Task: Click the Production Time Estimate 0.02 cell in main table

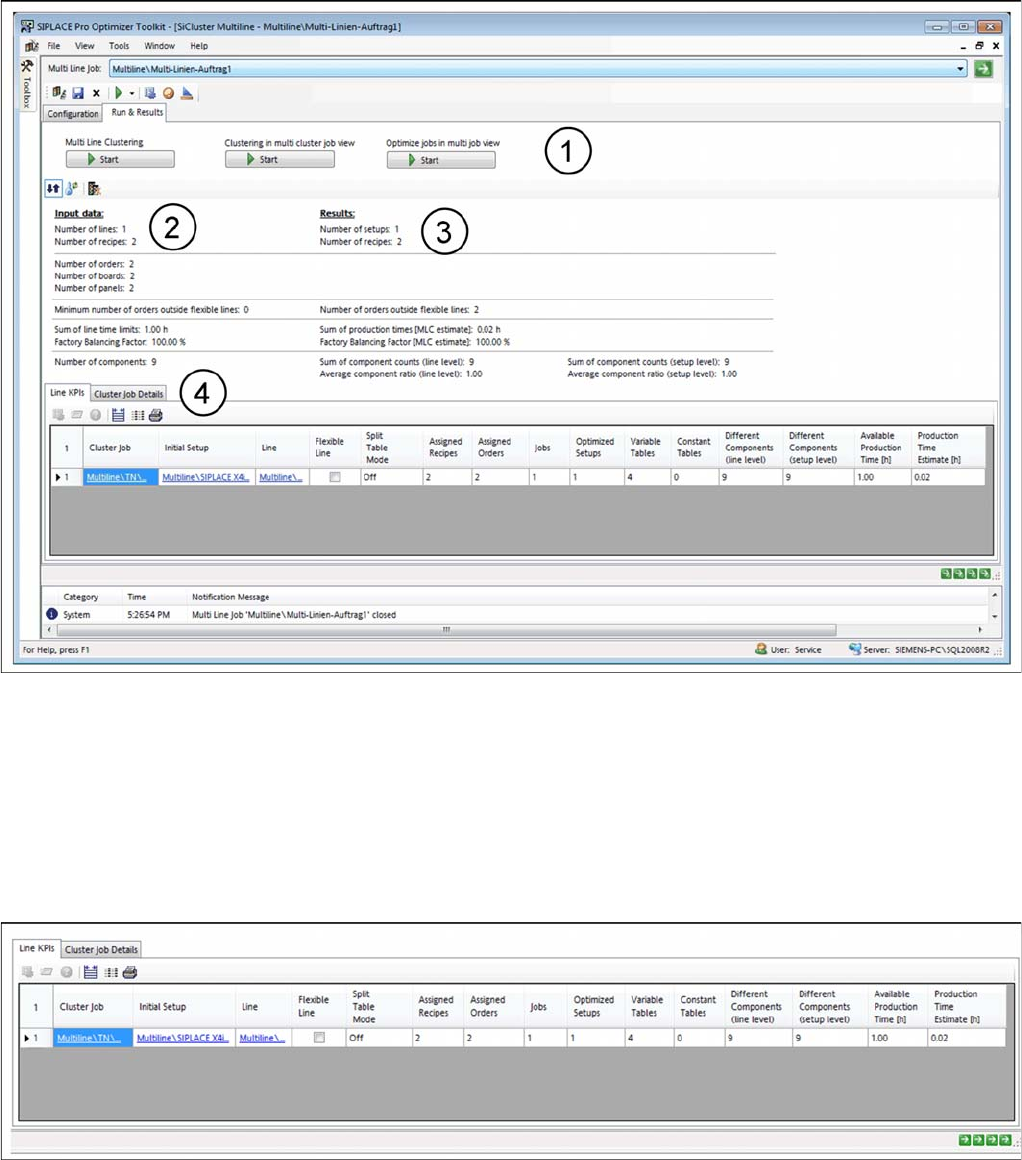Action: pyautogui.click(x=948, y=477)
